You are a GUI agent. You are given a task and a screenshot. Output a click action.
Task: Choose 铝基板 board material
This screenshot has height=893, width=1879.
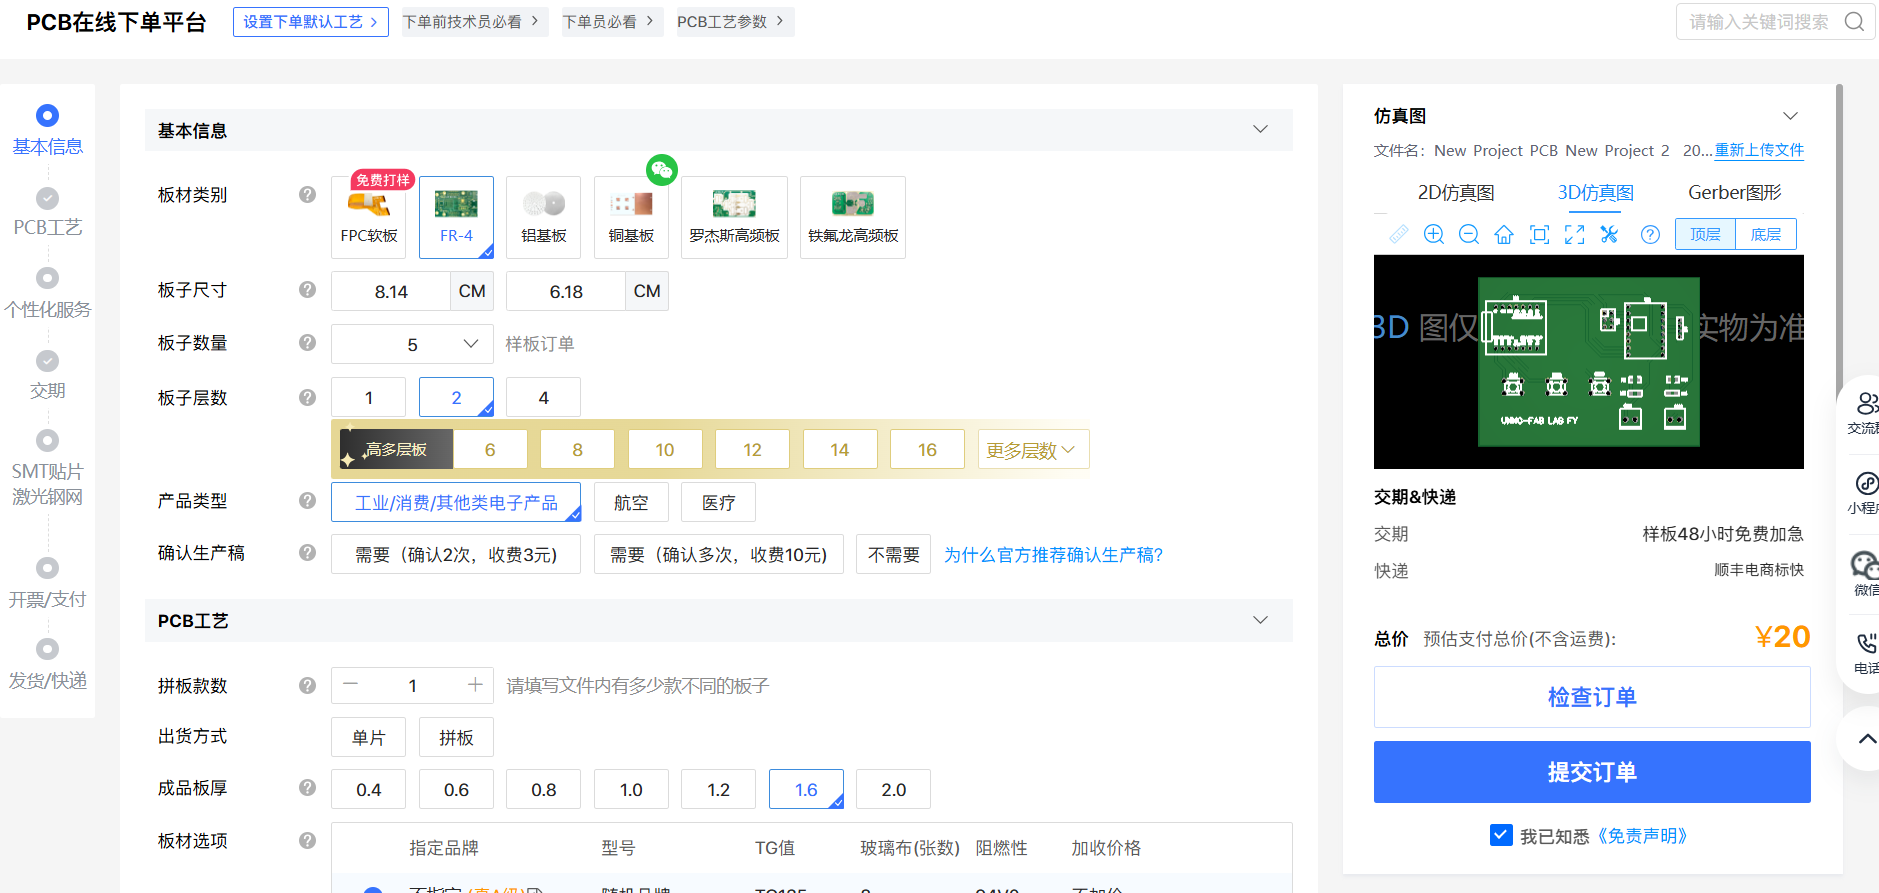click(544, 217)
